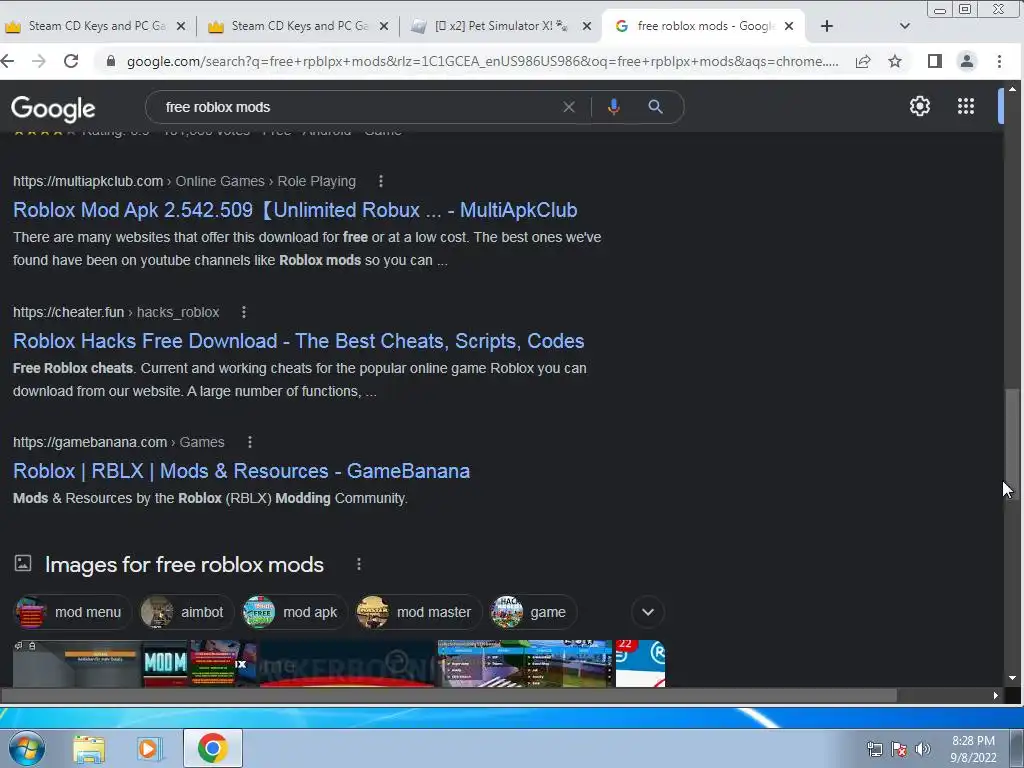The width and height of the screenshot is (1024, 768).
Task: Click the Chrome address bar URL
Action: tap(482, 61)
